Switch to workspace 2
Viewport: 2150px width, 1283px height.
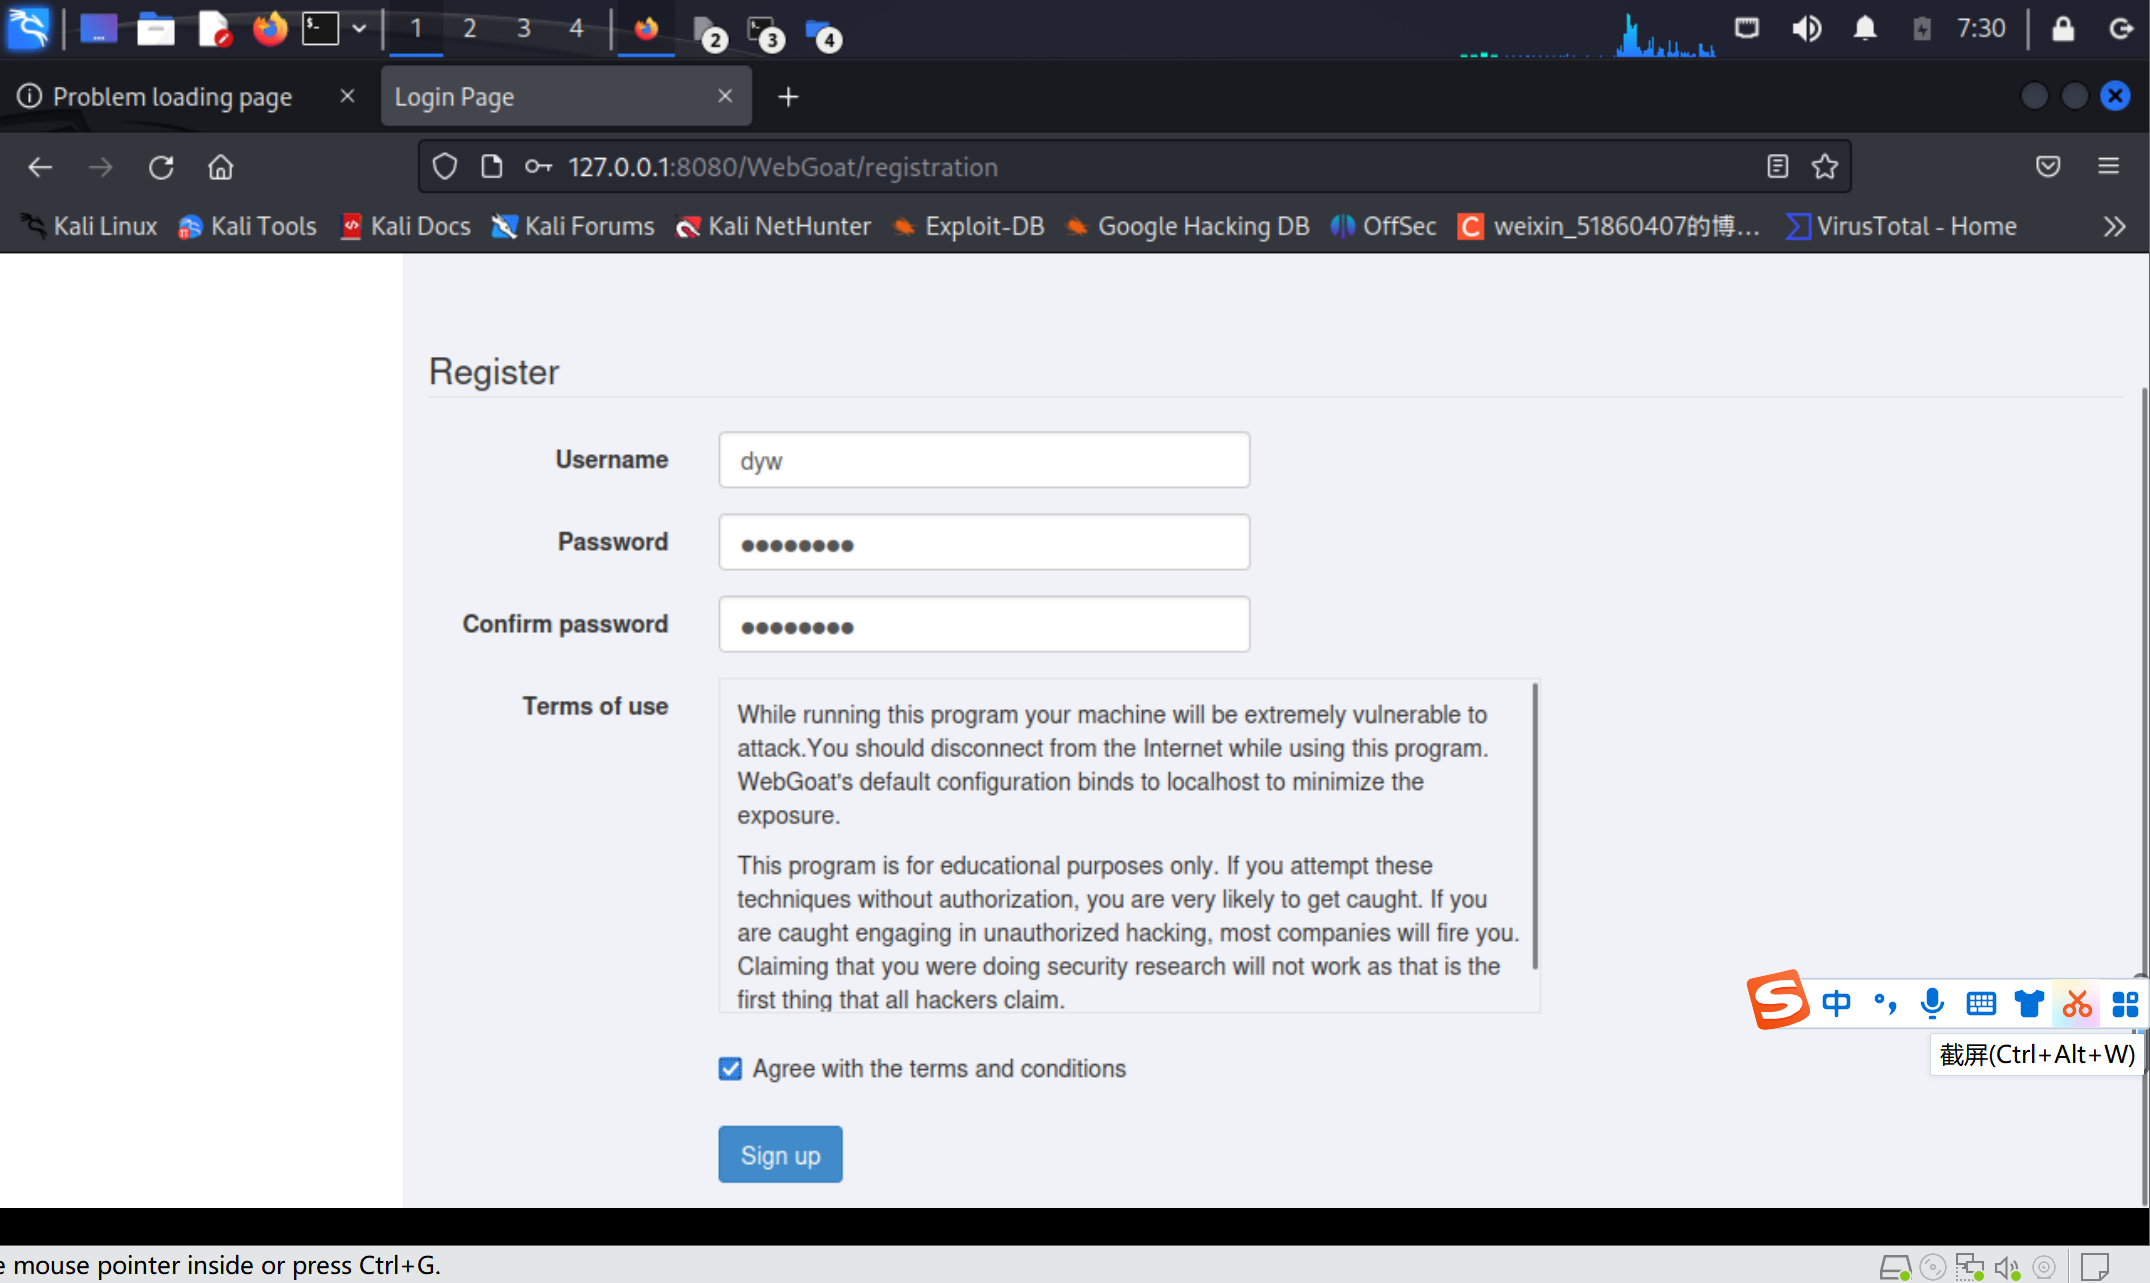point(469,29)
